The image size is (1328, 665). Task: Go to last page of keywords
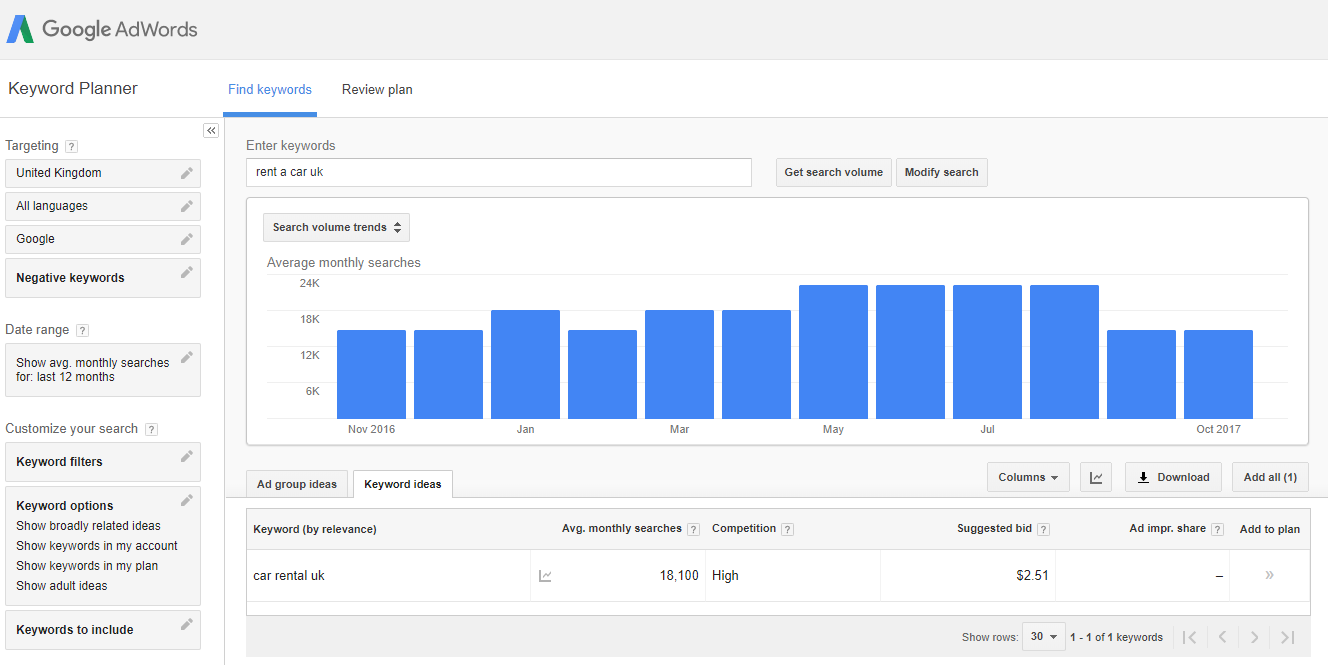click(x=1288, y=637)
